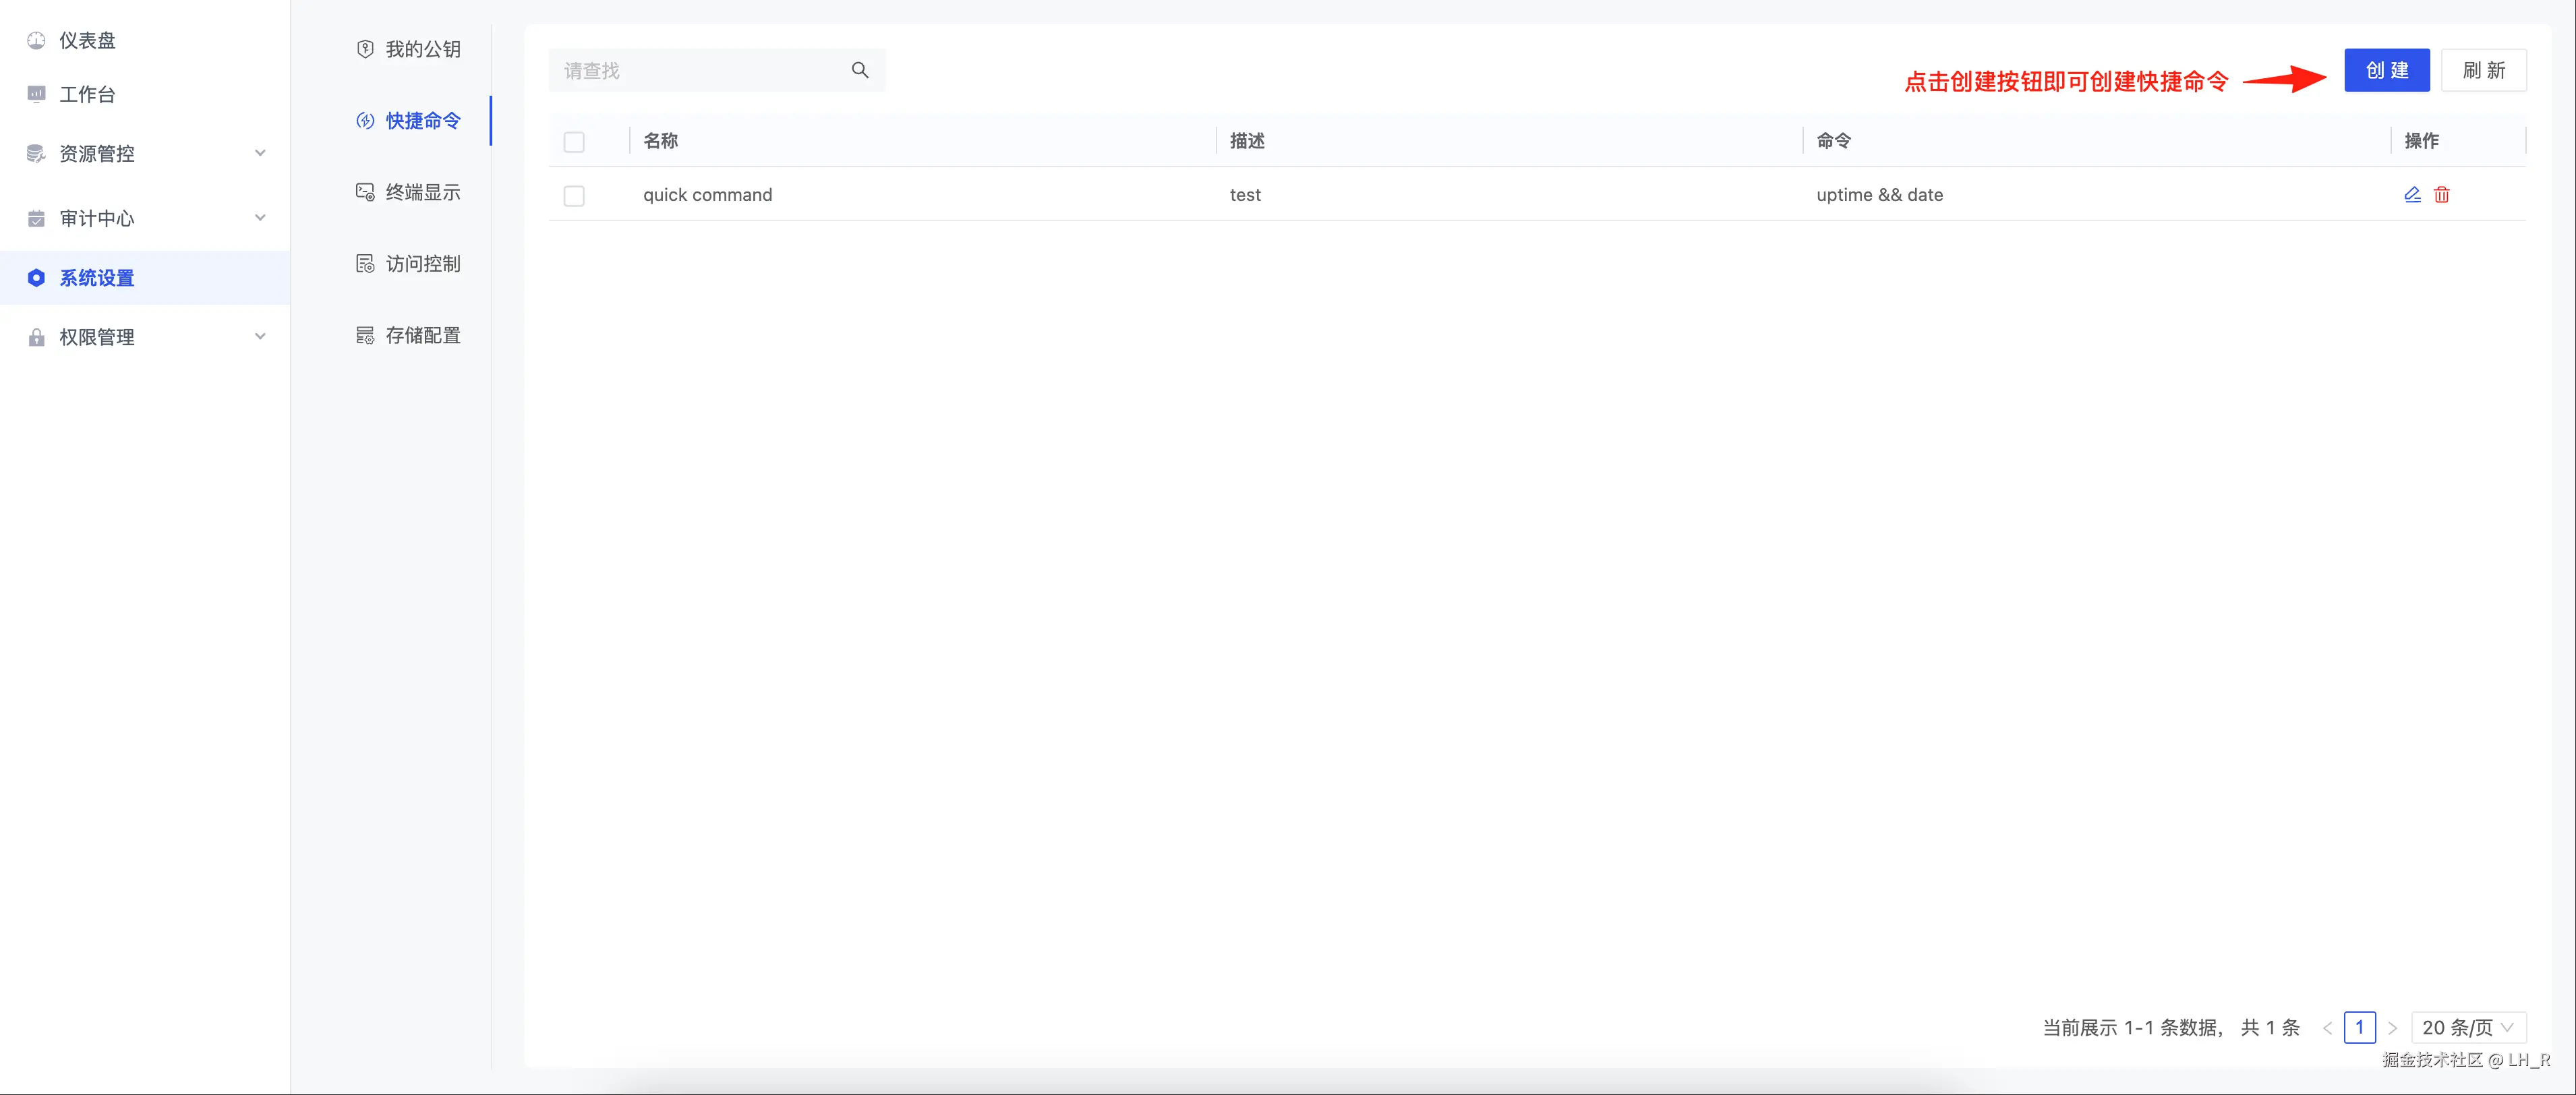
Task: Expand the 审计中心 menu chevron
Action: tap(260, 218)
